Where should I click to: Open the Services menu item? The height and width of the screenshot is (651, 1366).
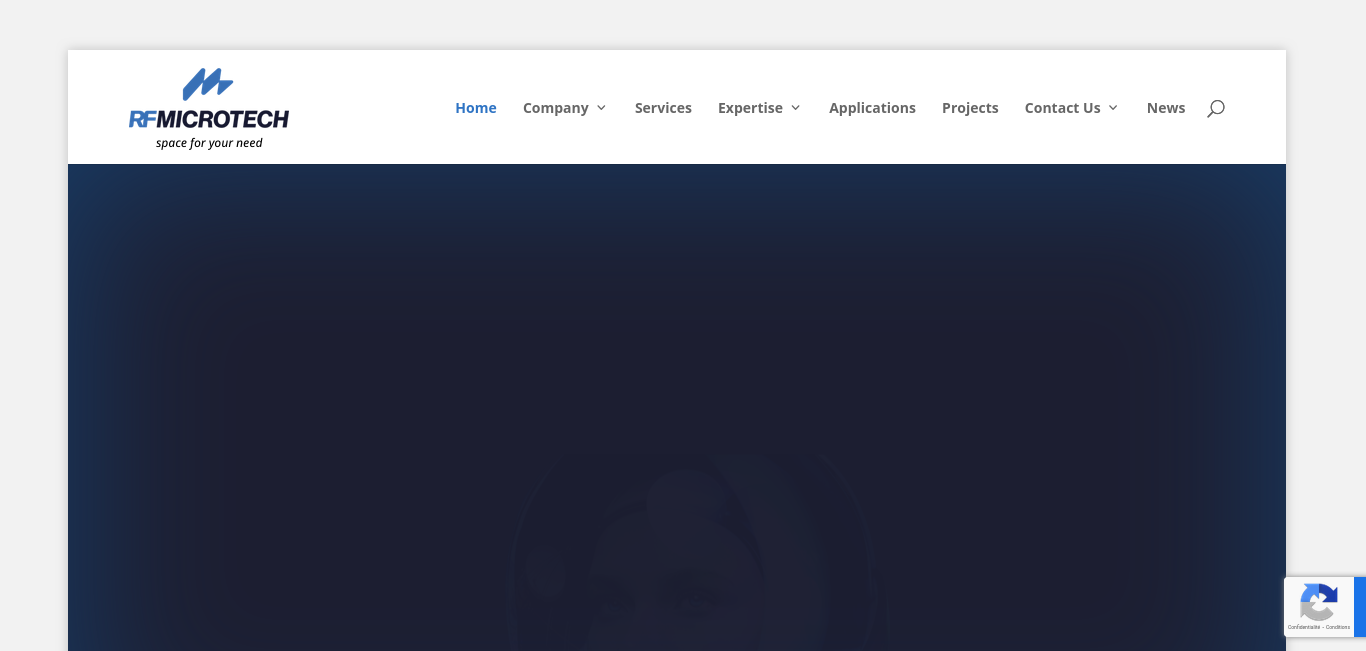coord(663,108)
